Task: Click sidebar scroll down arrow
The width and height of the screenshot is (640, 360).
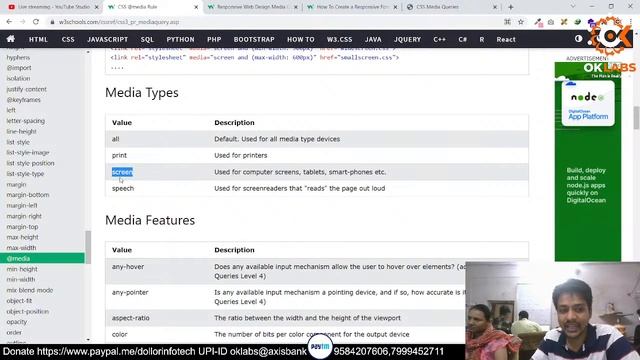Action: (88, 339)
